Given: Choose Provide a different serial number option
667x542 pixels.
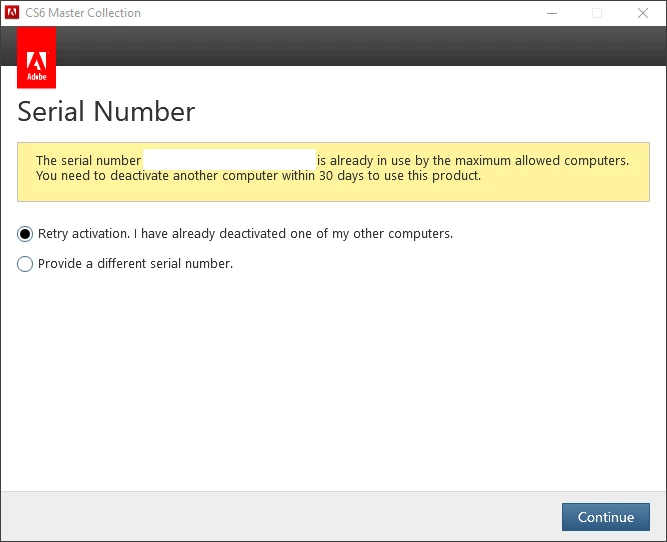Looking at the screenshot, I should tap(25, 264).
